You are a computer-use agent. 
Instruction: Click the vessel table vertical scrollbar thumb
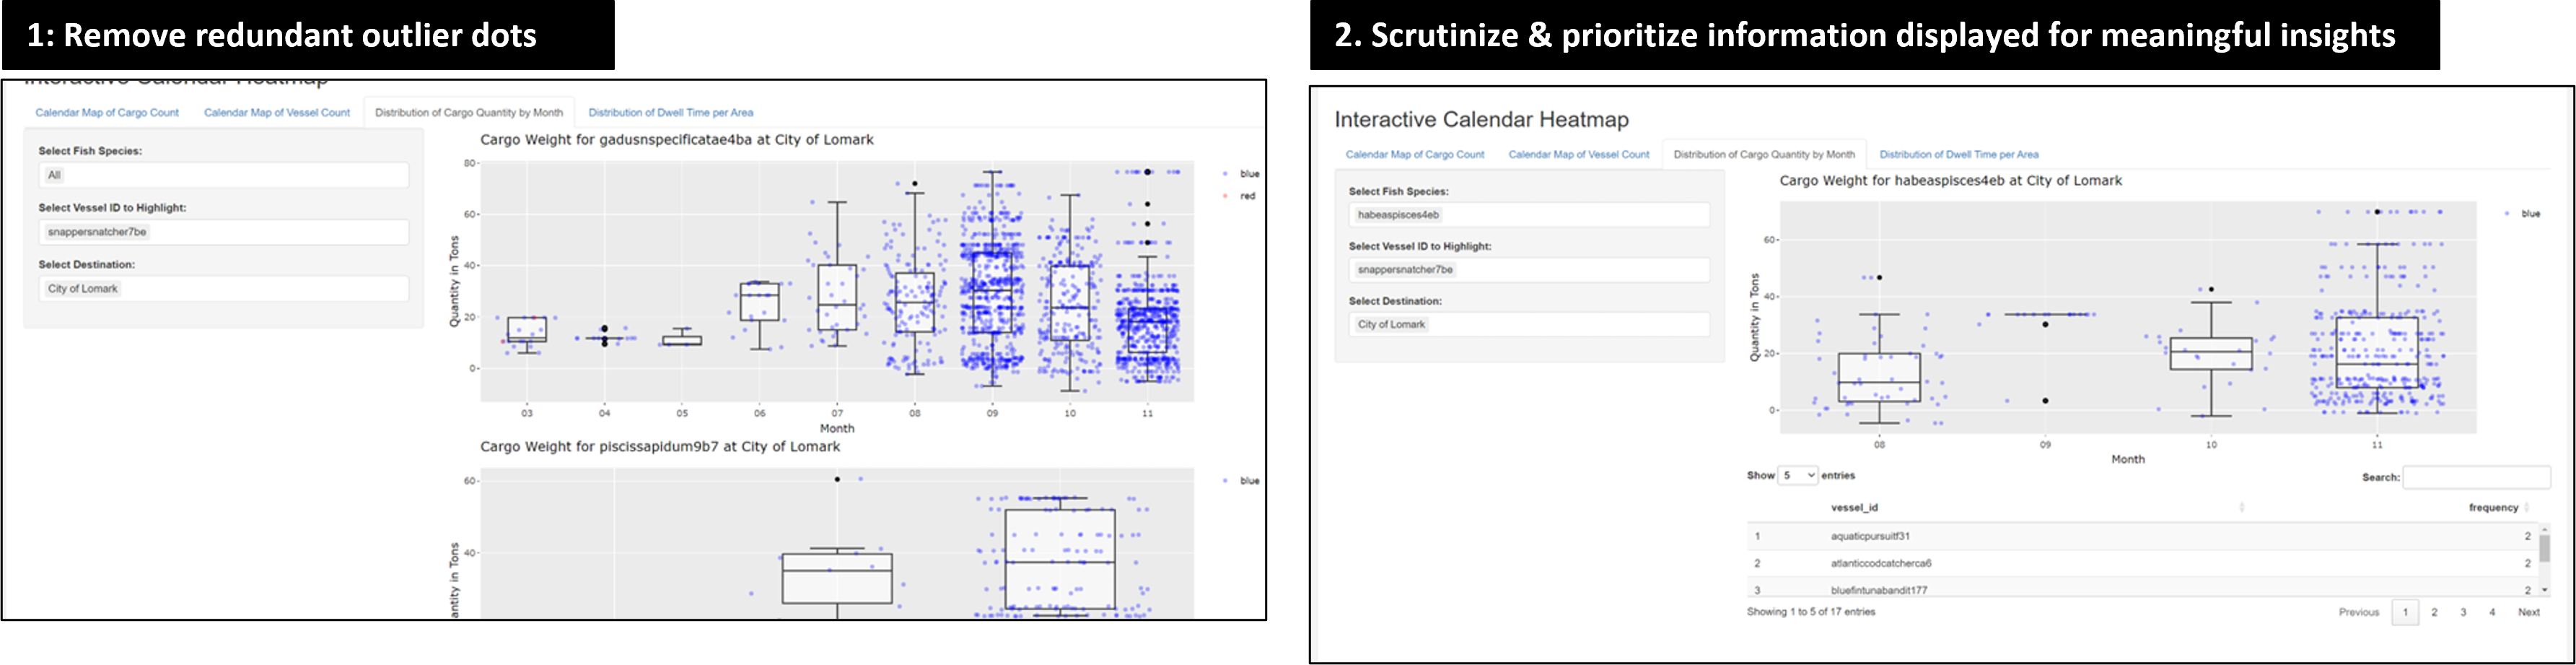click(2544, 548)
